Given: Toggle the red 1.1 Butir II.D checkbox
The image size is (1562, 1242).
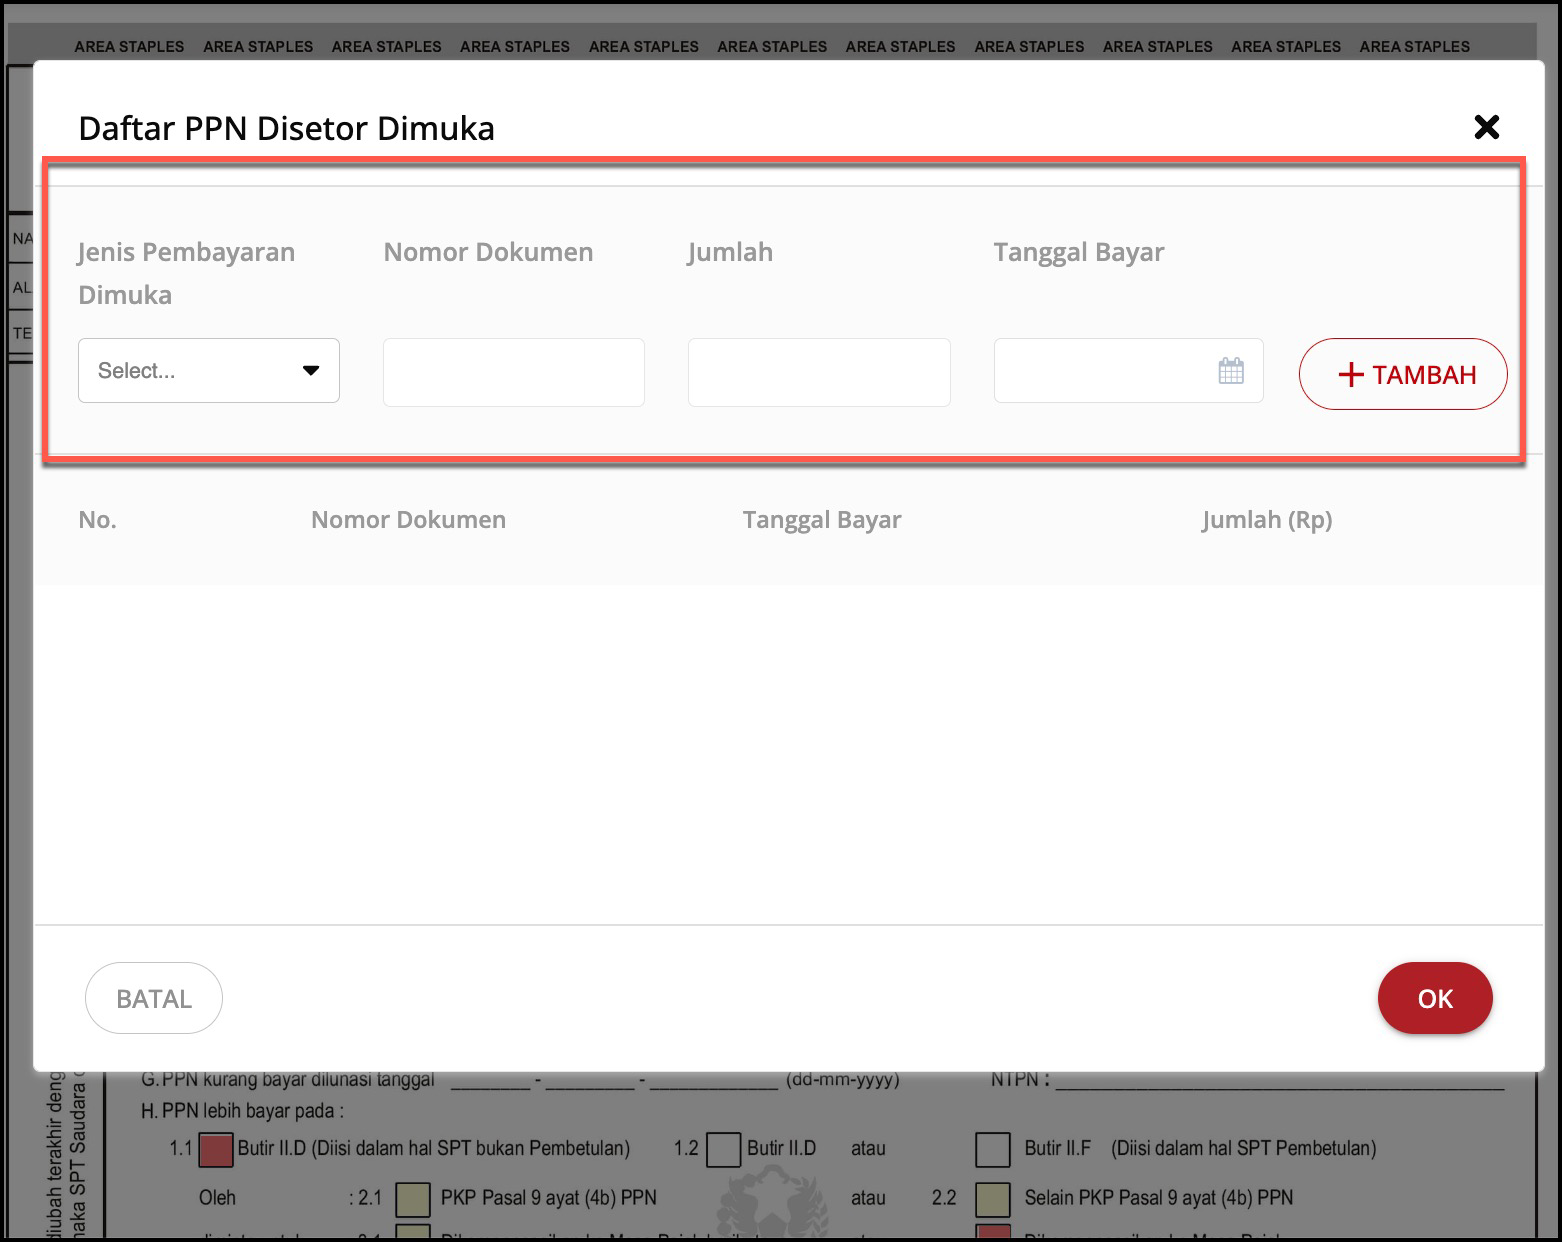Looking at the screenshot, I should pyautogui.click(x=216, y=1150).
